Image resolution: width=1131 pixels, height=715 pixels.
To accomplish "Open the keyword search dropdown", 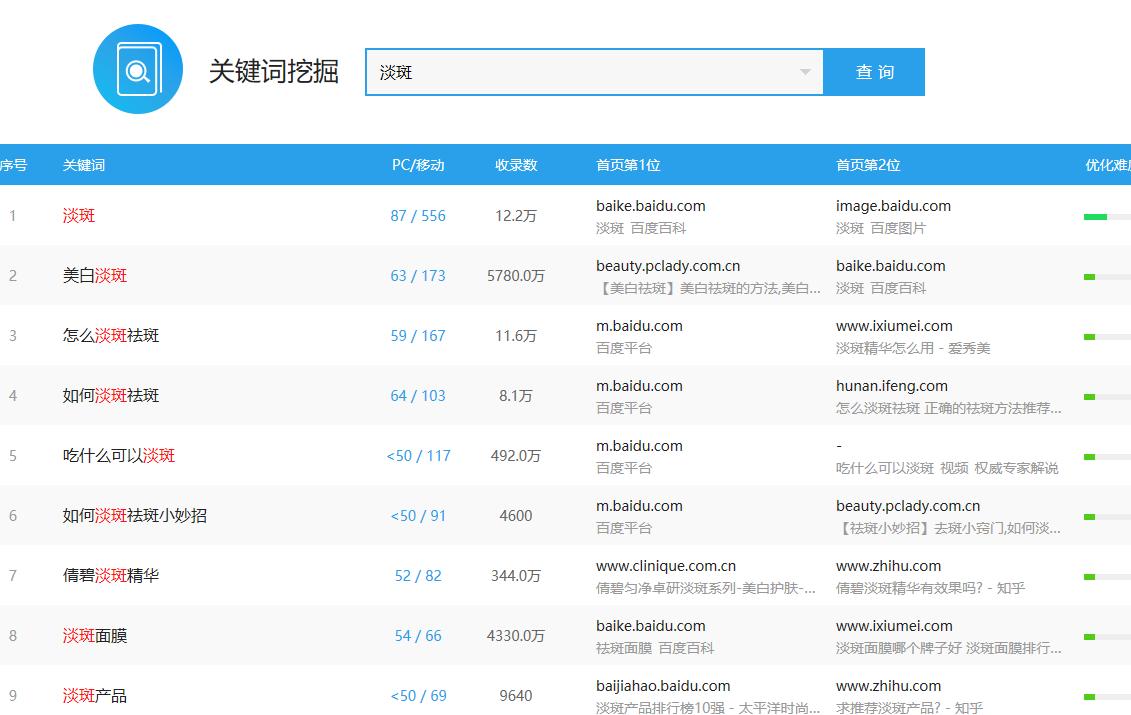I will pos(805,71).
